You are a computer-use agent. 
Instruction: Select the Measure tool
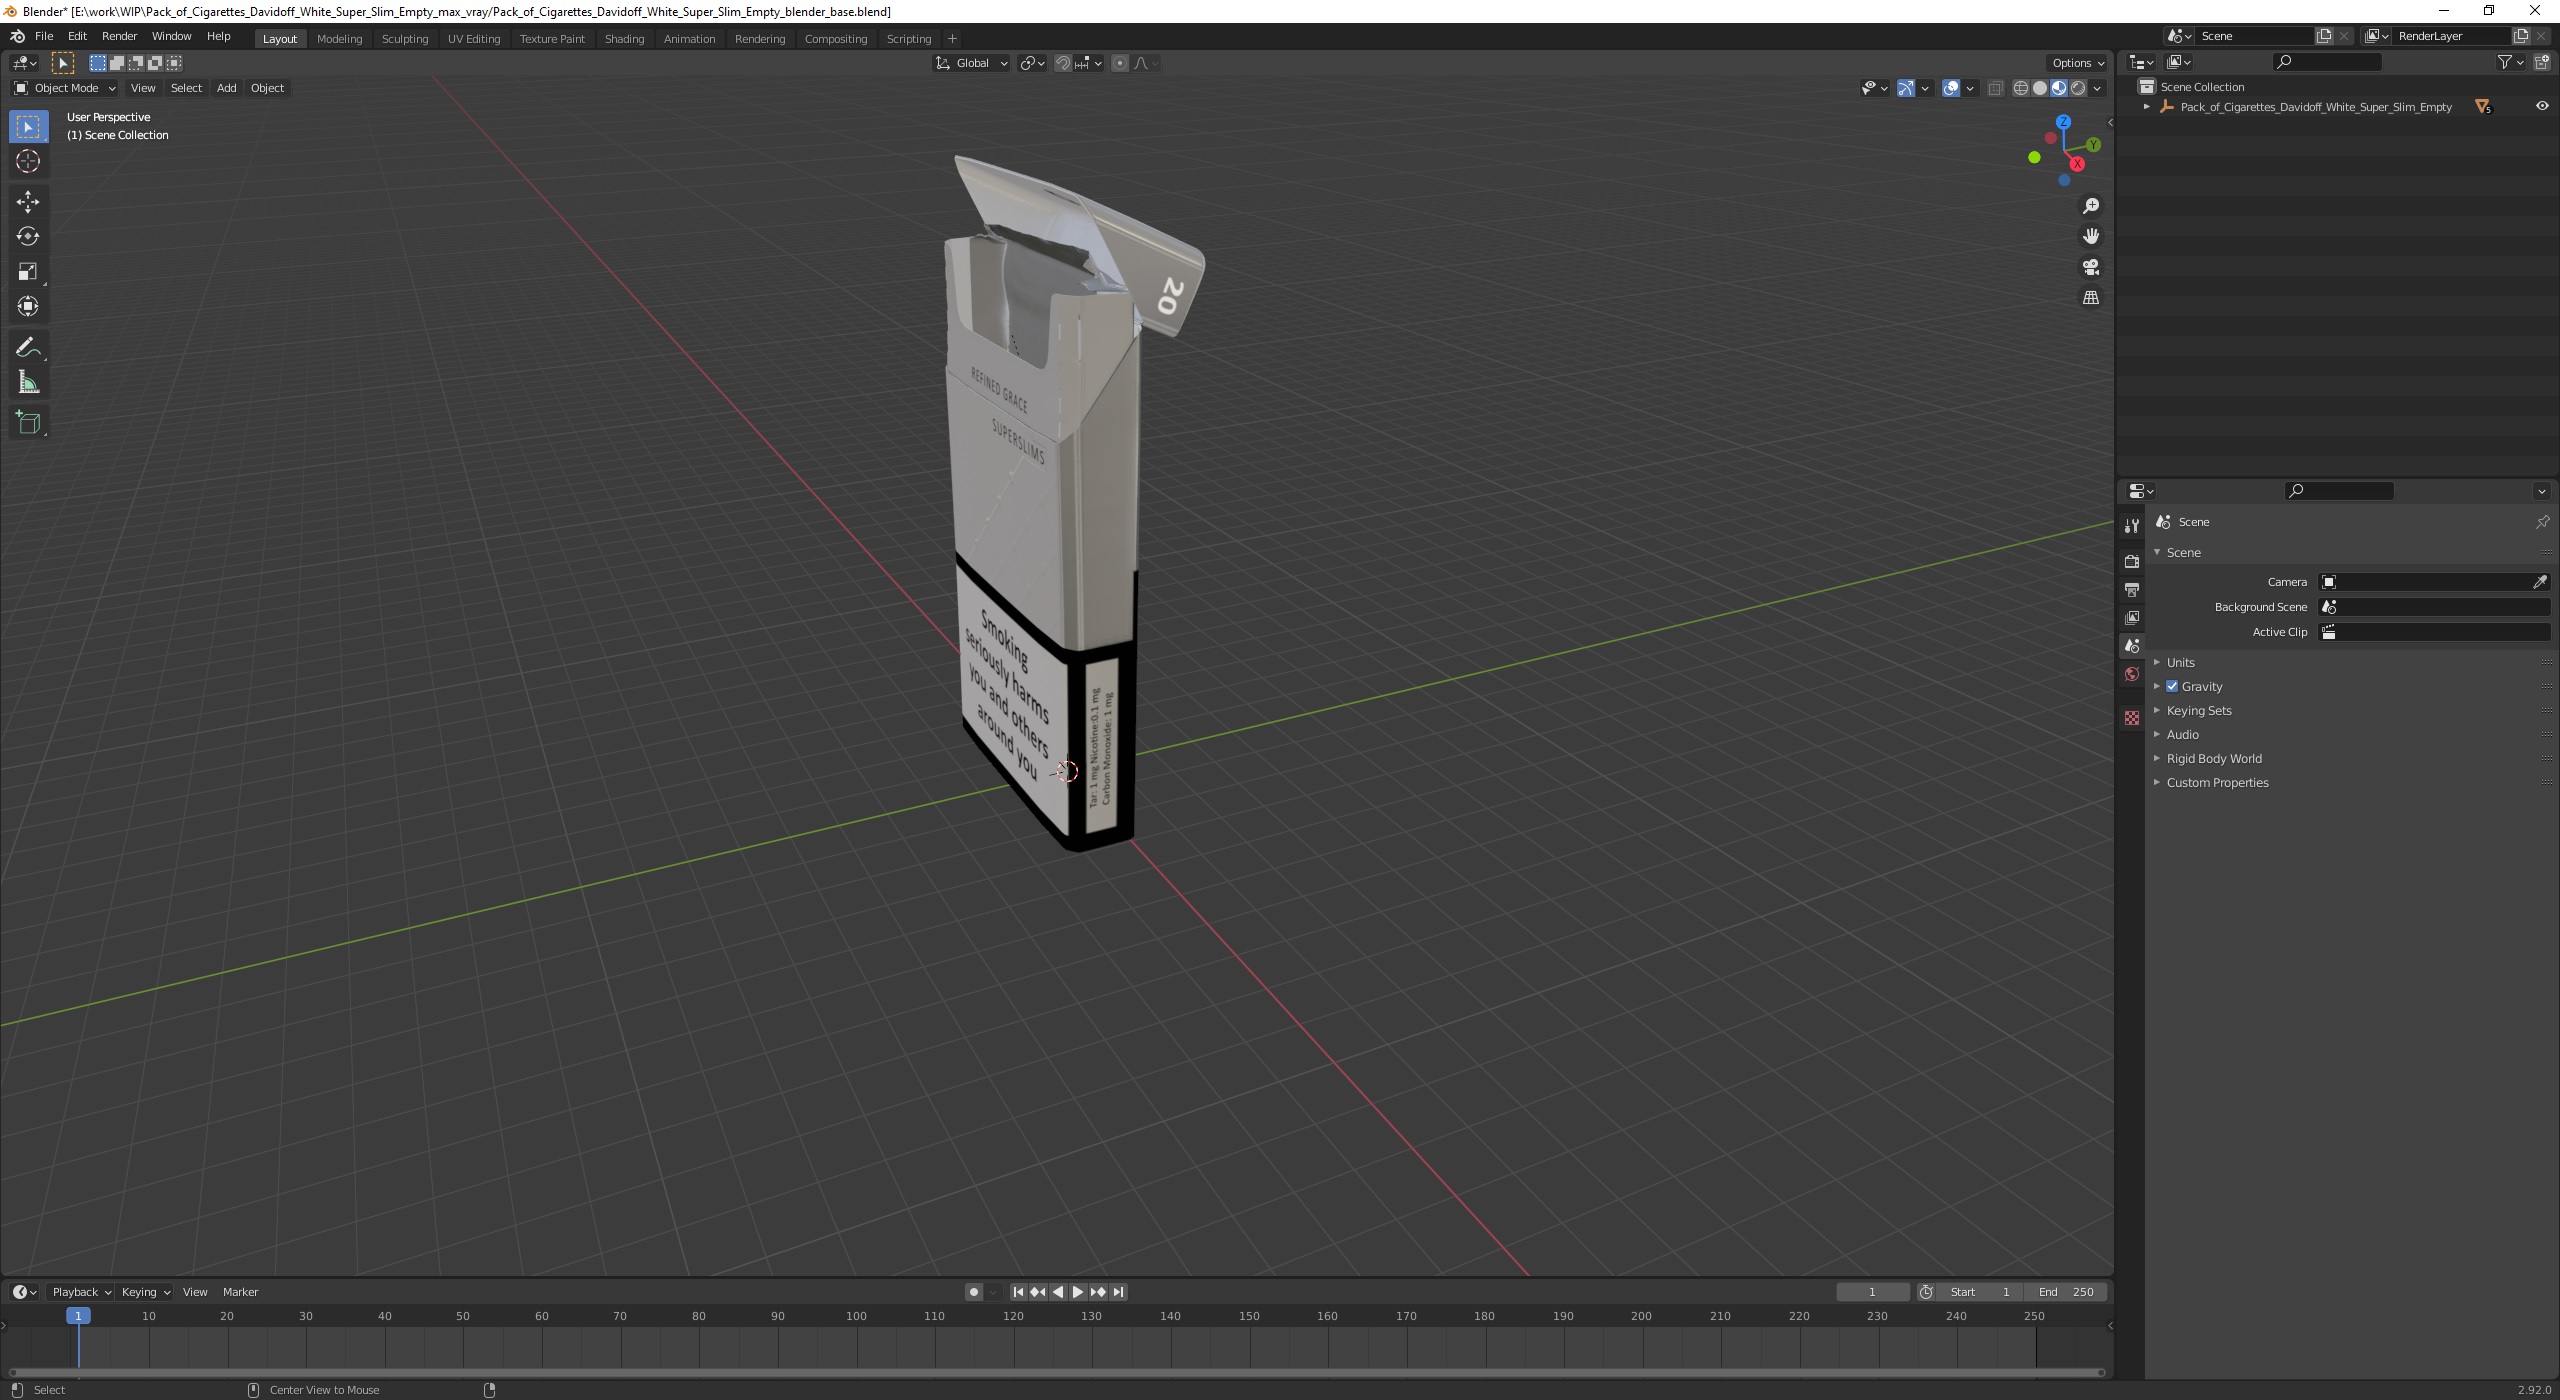[28, 382]
